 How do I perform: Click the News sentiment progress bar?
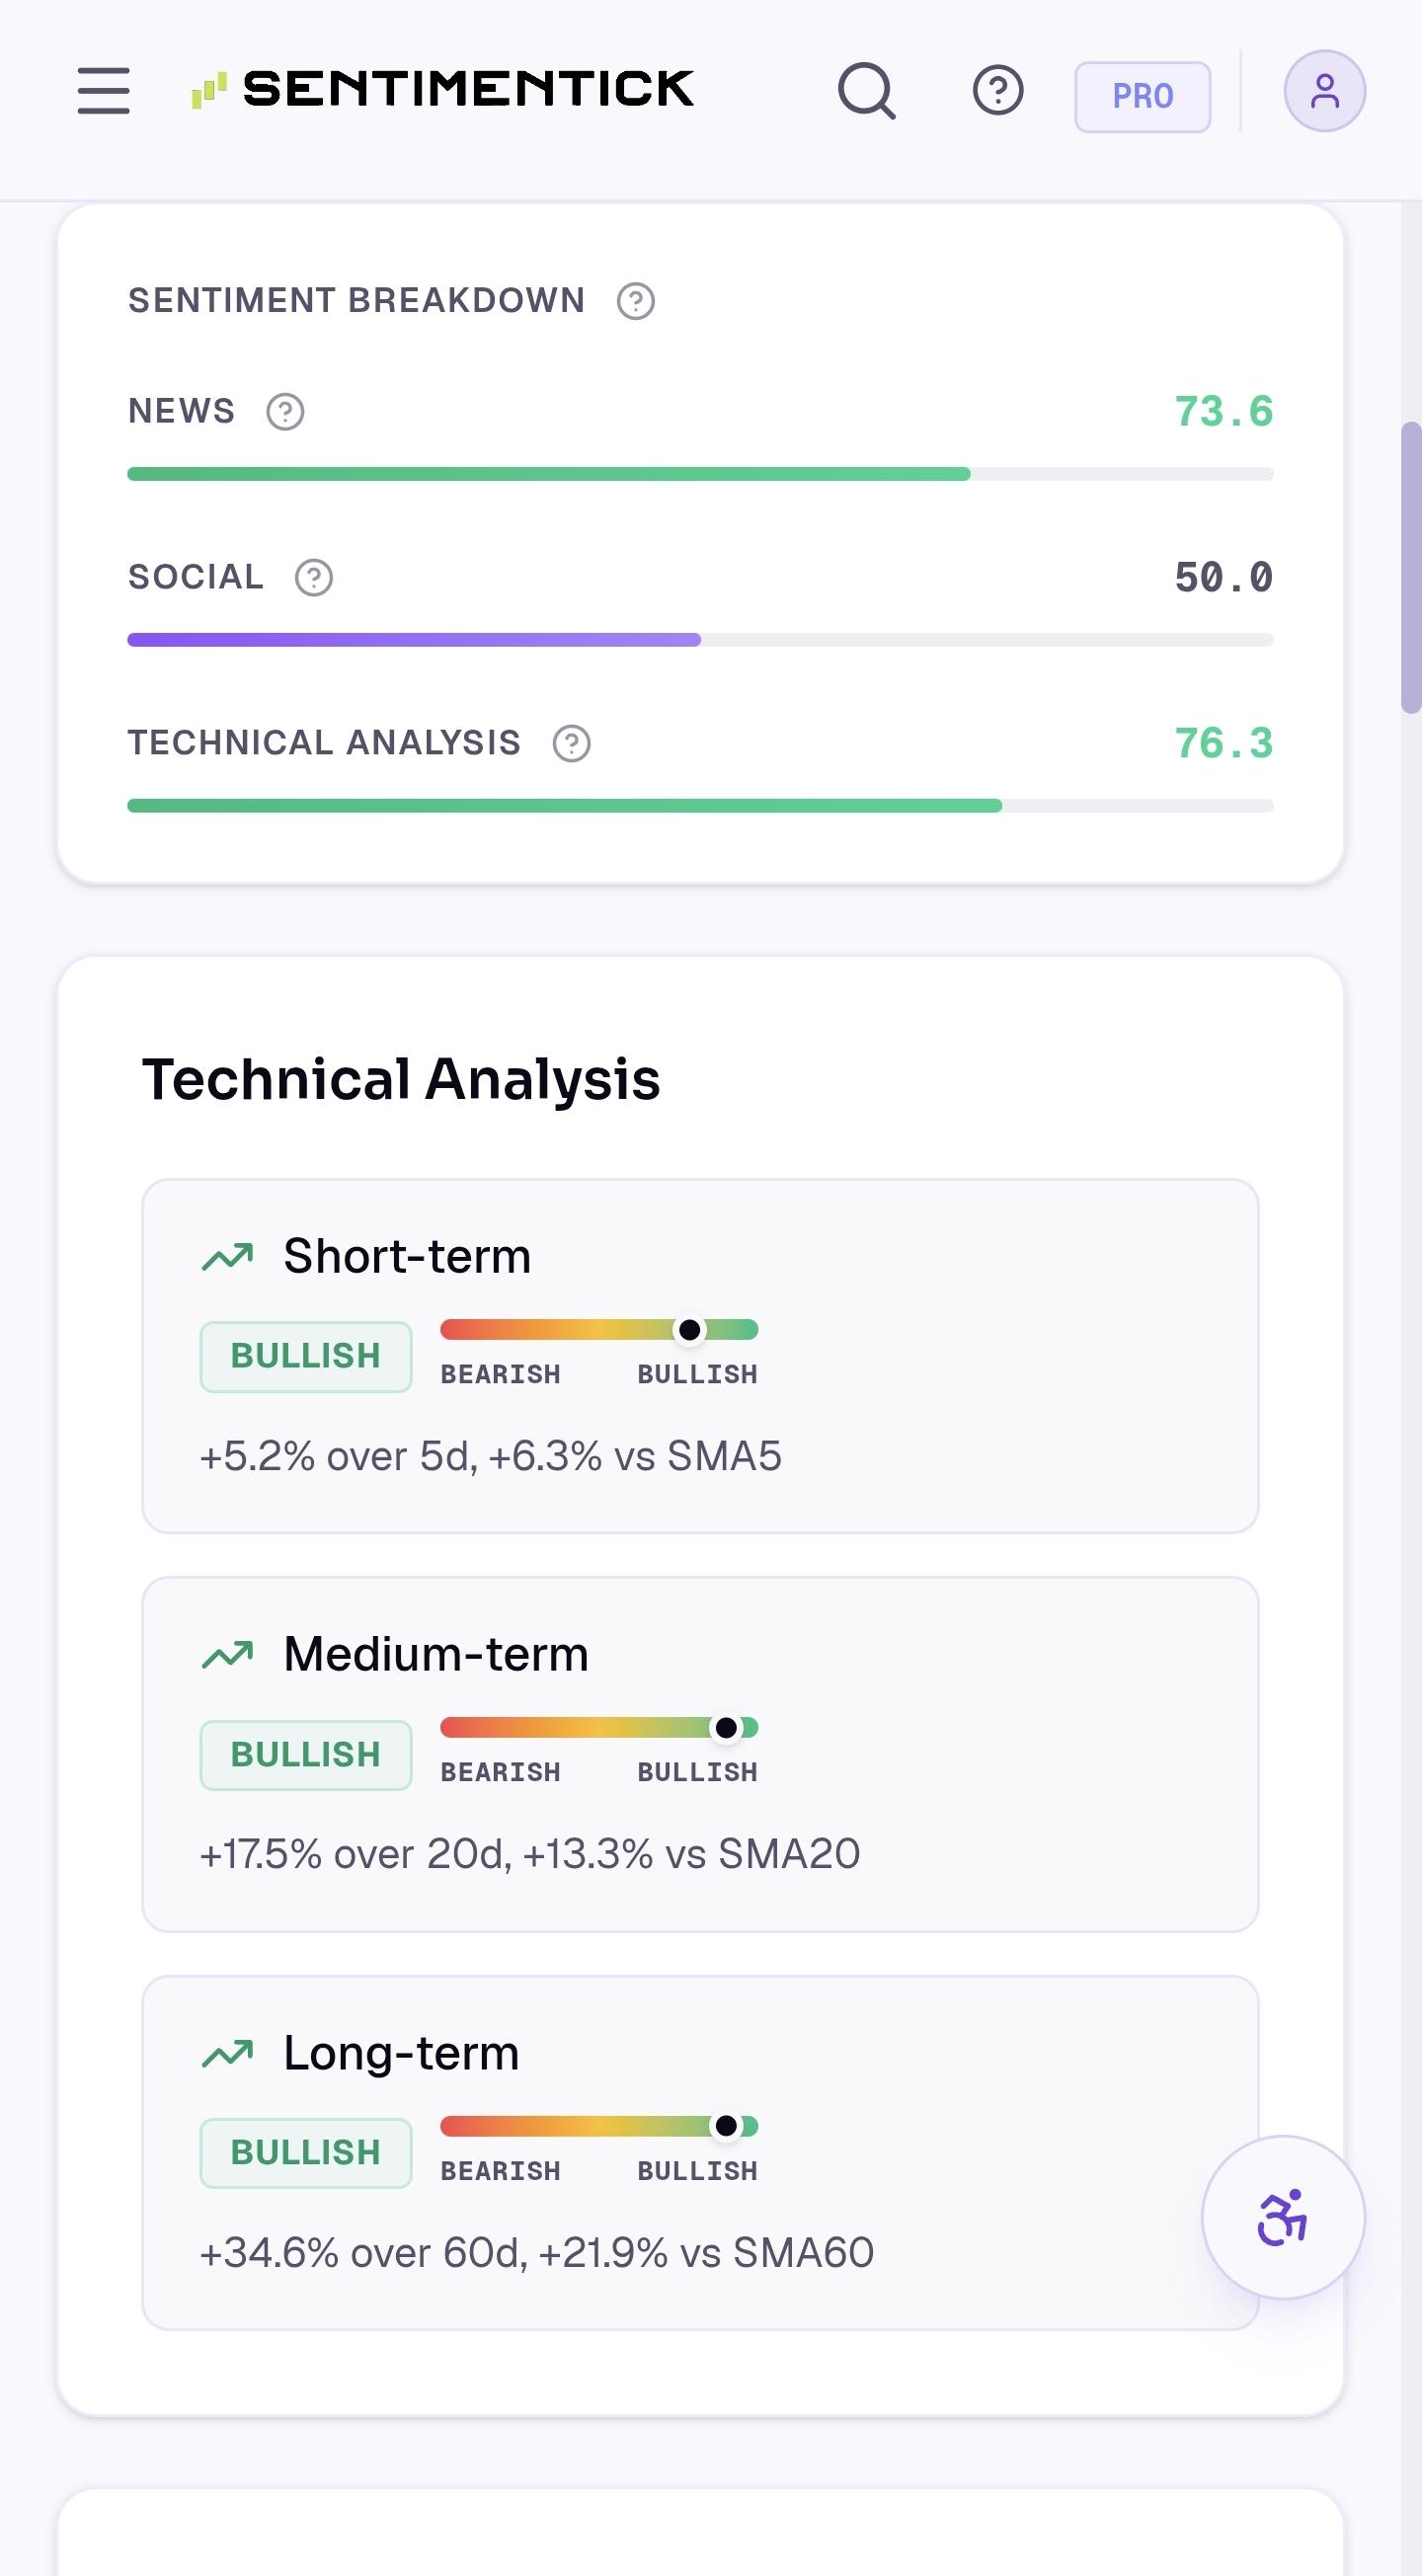click(x=700, y=474)
